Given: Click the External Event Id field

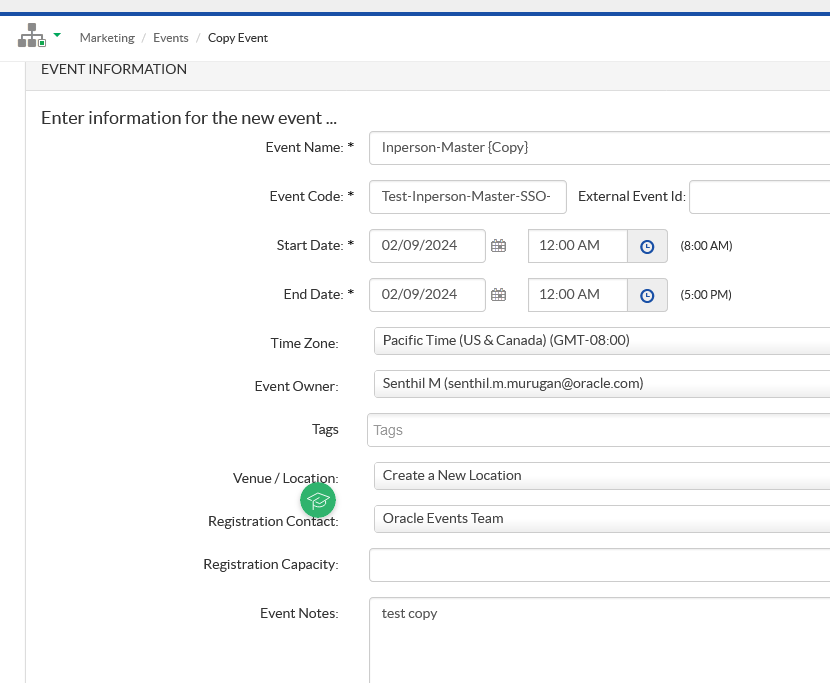Looking at the screenshot, I should [759, 197].
